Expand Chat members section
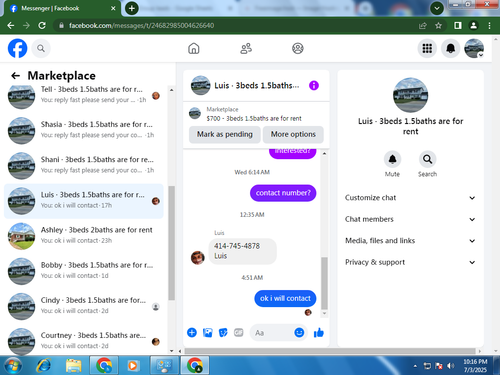The height and width of the screenshot is (375, 500). (410, 219)
